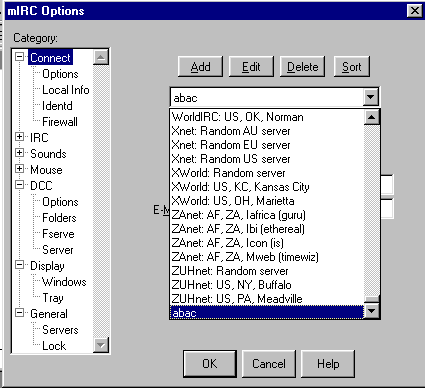Choose ZAnet: AF, ZA, Ibi (ethereal)
Image resolution: width=425 pixels, height=388 pixels.
[x=267, y=229]
